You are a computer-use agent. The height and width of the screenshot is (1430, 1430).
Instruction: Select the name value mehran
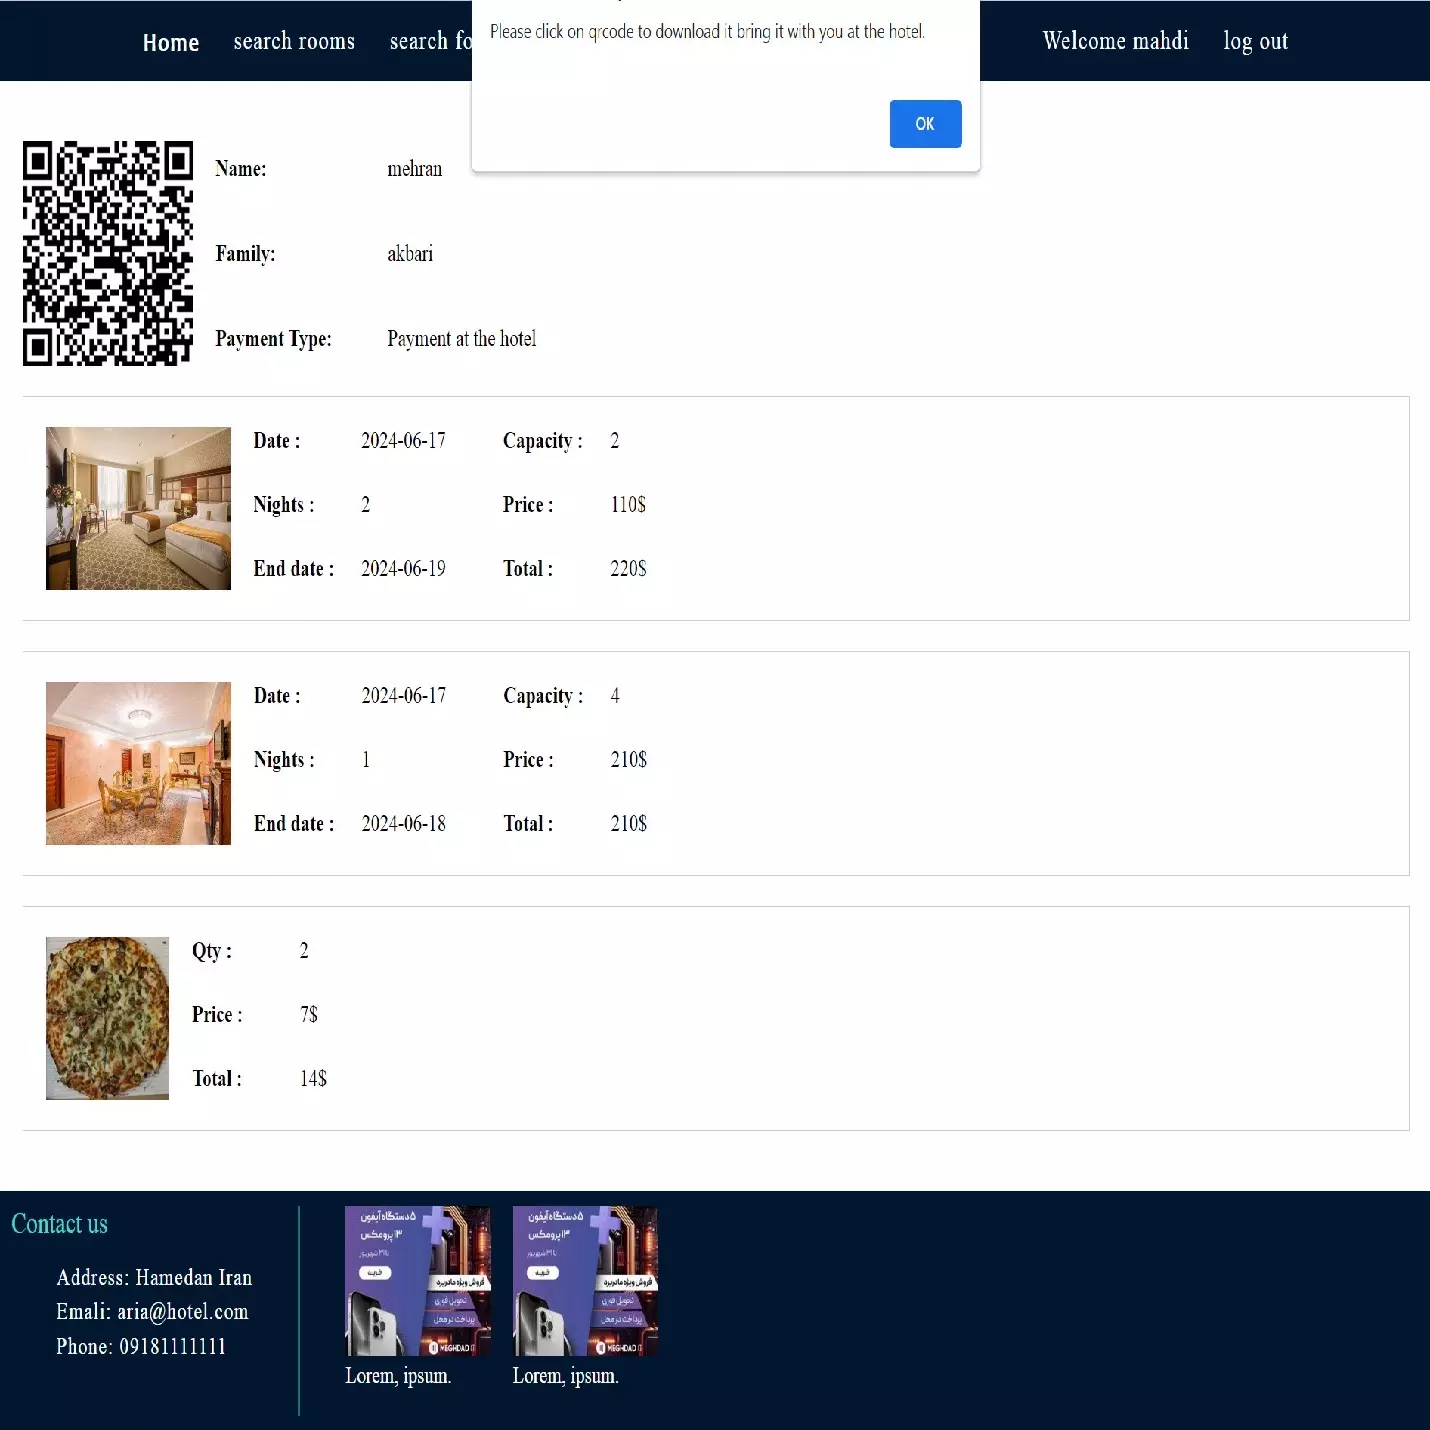[414, 169]
